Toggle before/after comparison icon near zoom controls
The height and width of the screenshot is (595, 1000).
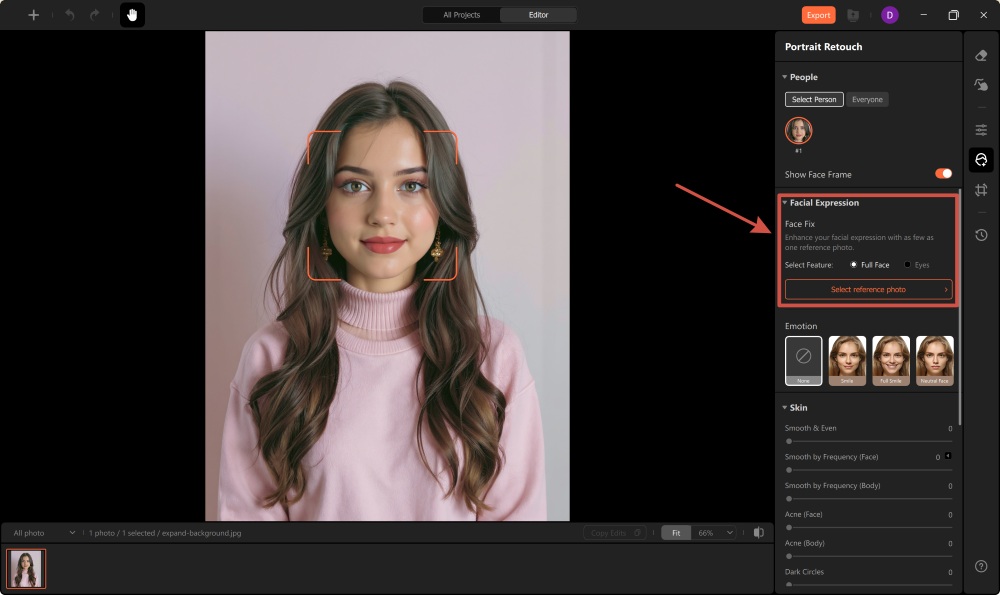758,532
